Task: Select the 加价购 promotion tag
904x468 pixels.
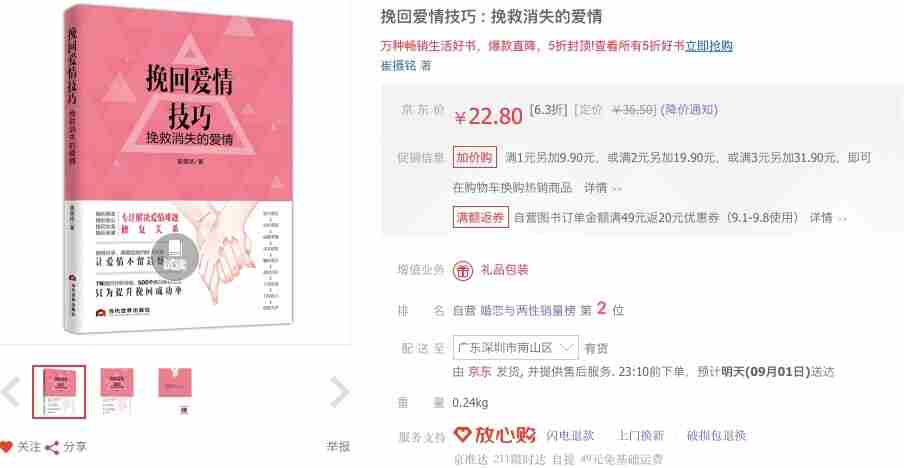Action: click(x=474, y=157)
